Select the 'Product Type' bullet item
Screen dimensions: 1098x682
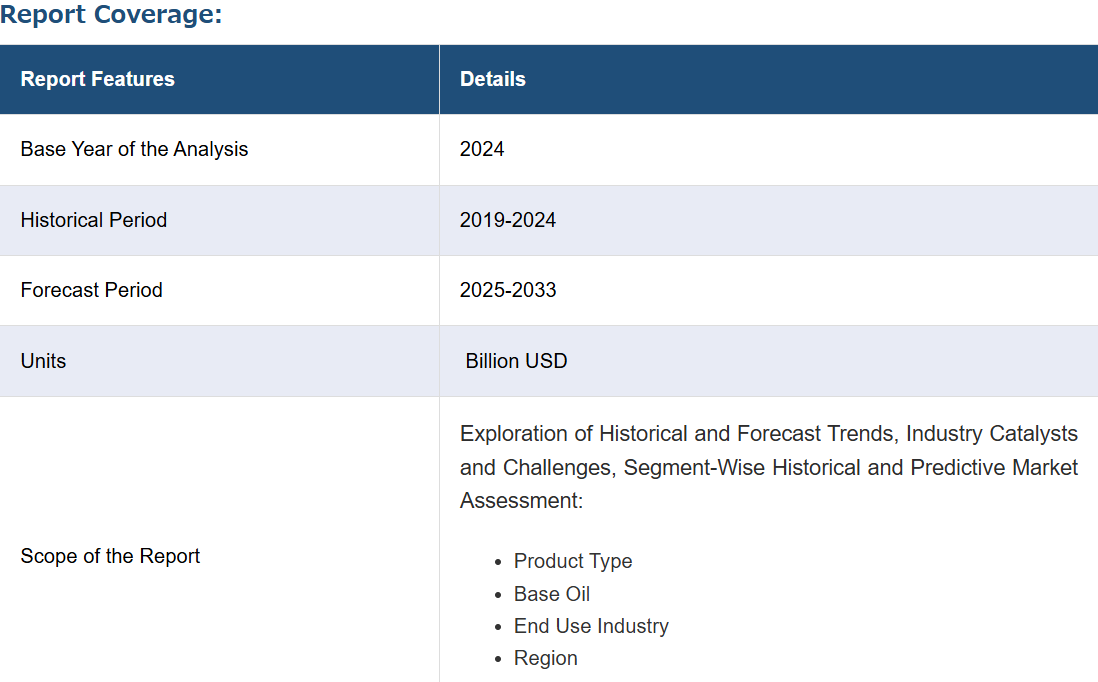[x=573, y=561]
